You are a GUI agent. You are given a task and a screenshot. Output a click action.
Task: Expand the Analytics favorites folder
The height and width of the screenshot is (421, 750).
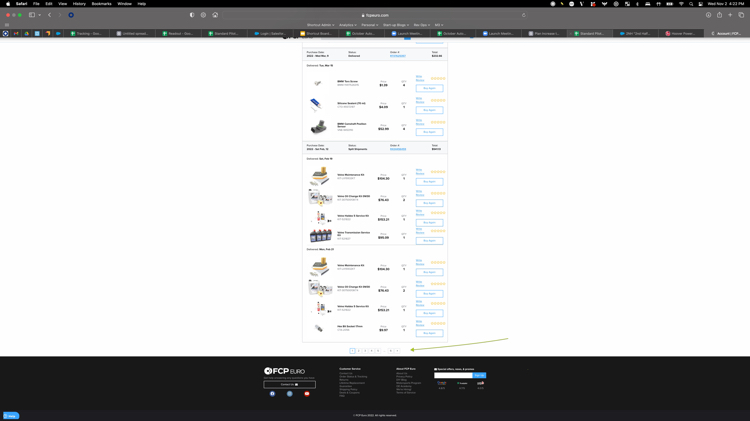pos(348,25)
